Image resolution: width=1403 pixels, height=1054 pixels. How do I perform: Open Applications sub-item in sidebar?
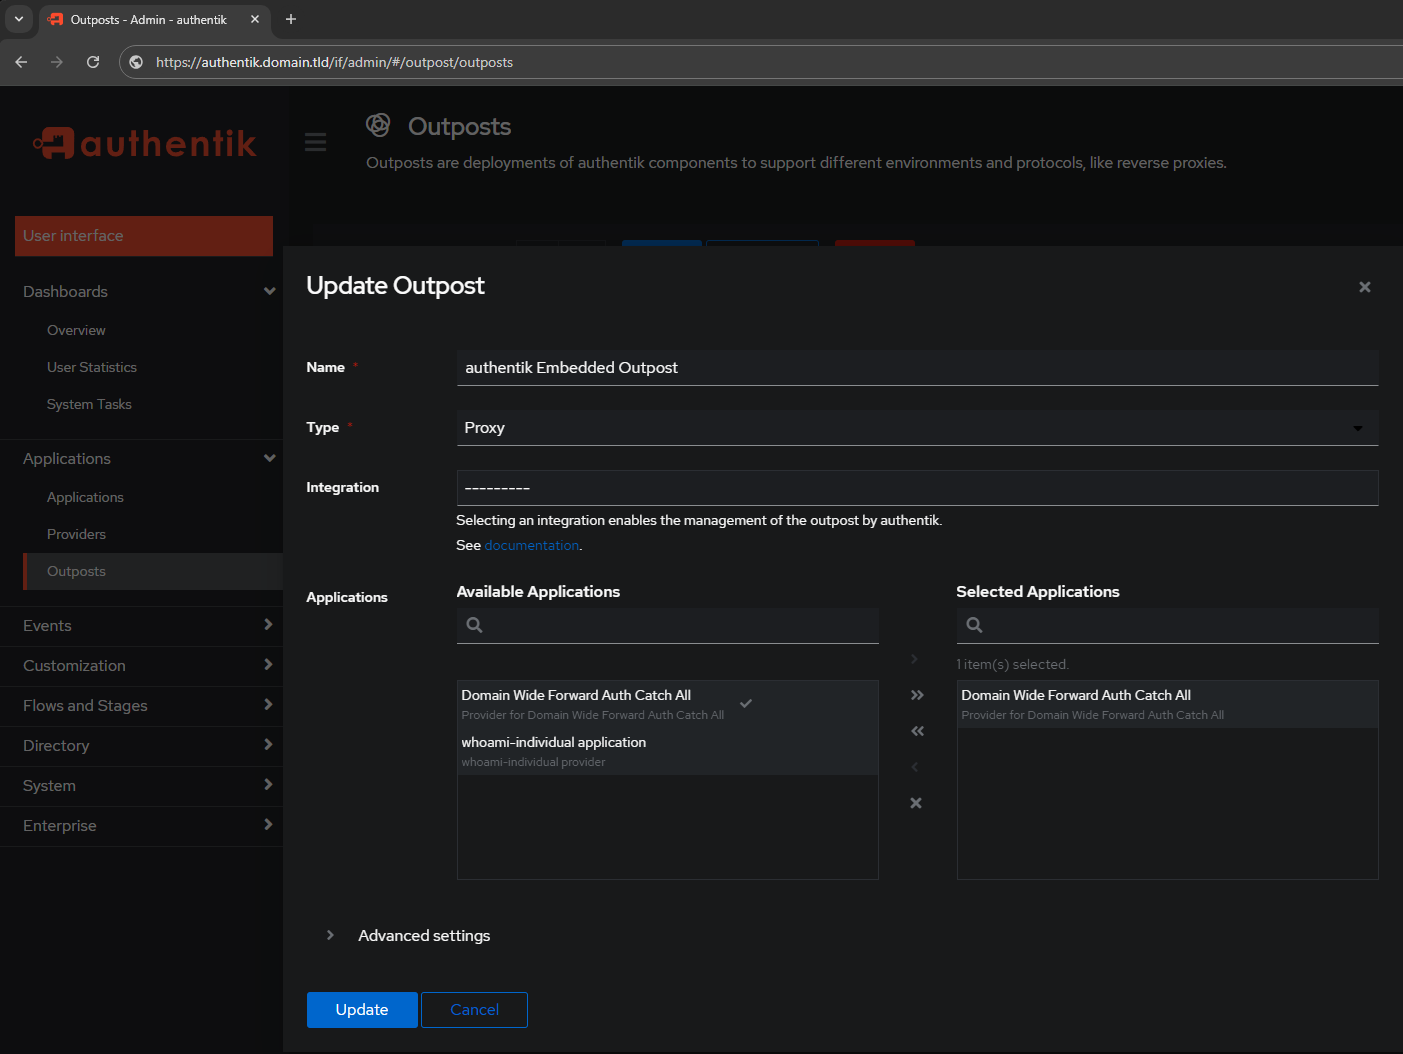click(85, 497)
